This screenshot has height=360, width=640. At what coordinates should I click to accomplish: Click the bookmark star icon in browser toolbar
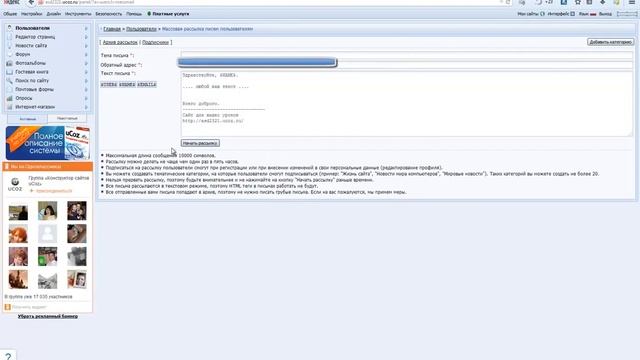point(578,2)
